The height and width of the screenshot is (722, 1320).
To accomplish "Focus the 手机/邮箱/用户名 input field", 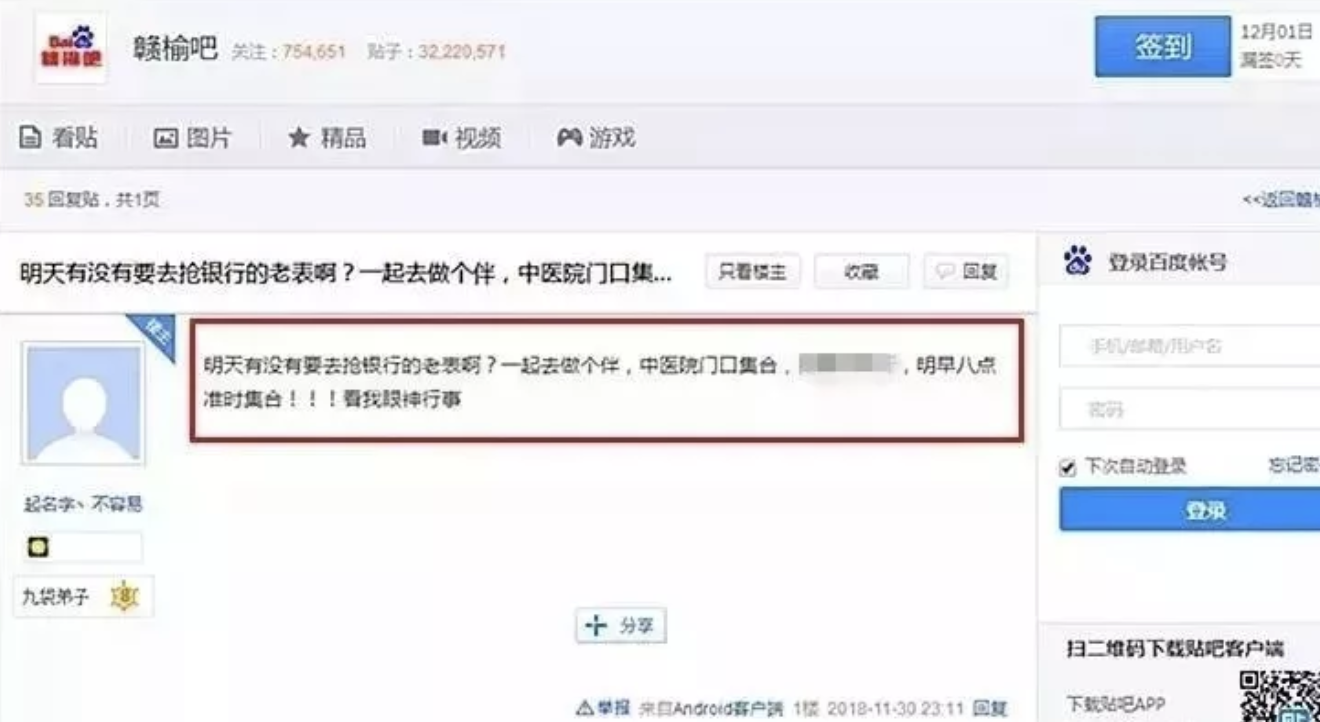I will [1190, 346].
